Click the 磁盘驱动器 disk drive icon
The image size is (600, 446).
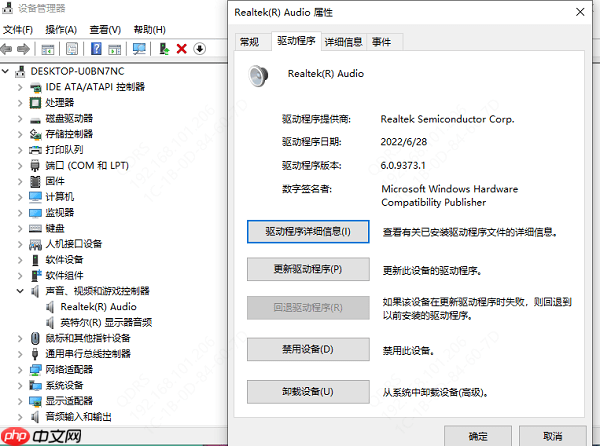click(35, 119)
